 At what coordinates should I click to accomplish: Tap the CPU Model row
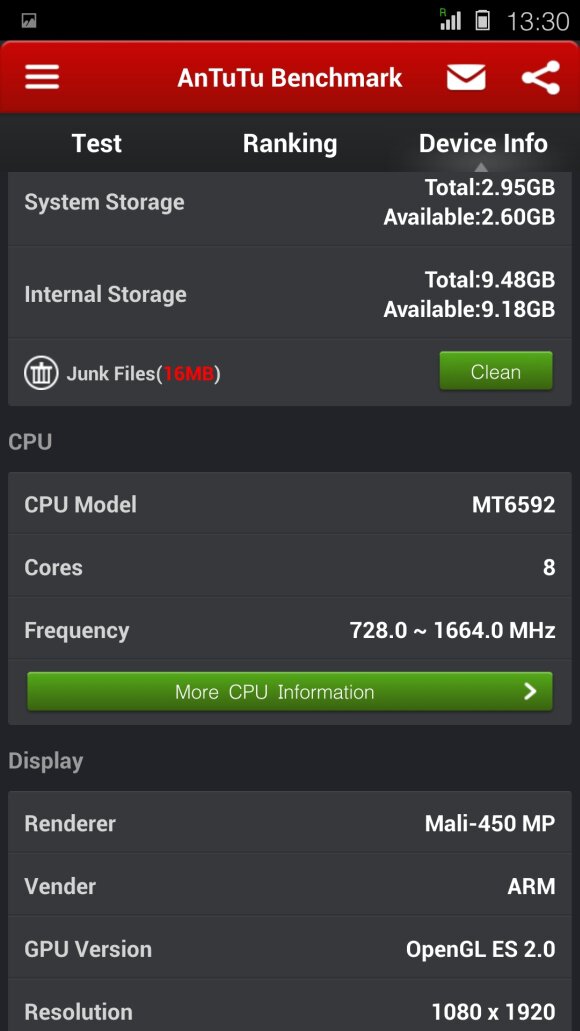[x=290, y=504]
